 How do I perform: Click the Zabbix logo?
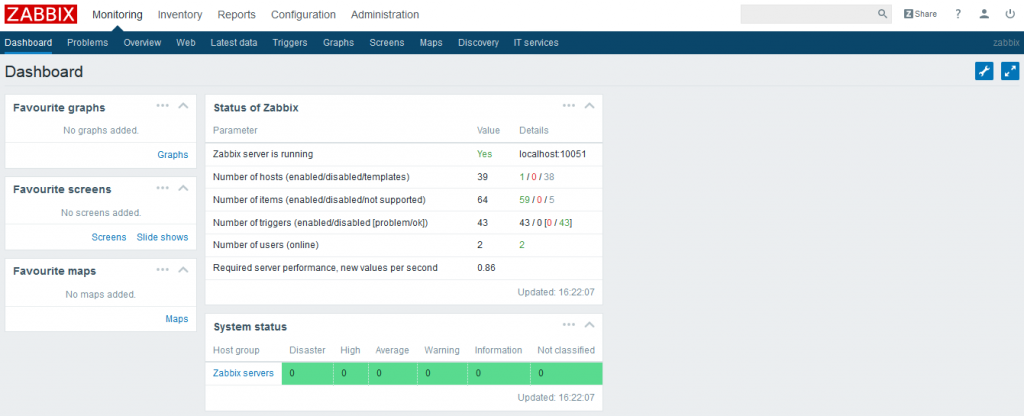point(40,14)
